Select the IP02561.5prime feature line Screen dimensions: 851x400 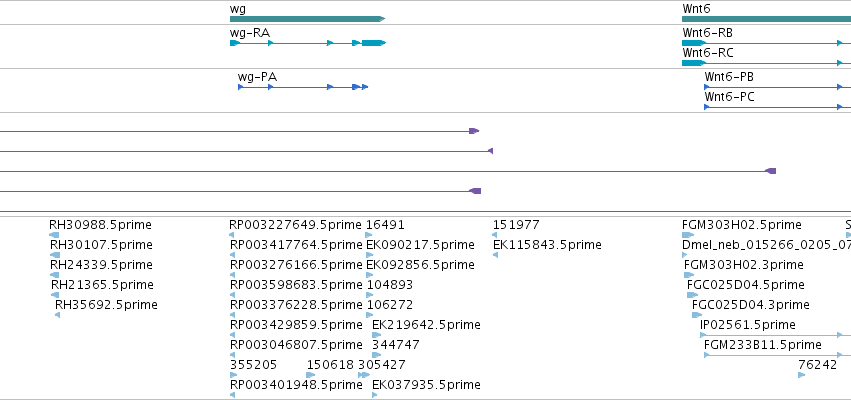click(x=776, y=335)
